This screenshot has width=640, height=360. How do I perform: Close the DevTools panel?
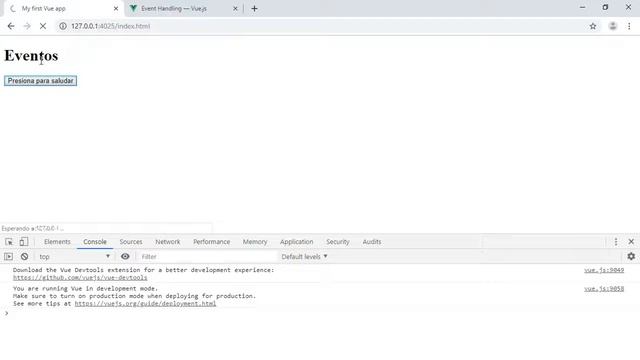pos(631,242)
